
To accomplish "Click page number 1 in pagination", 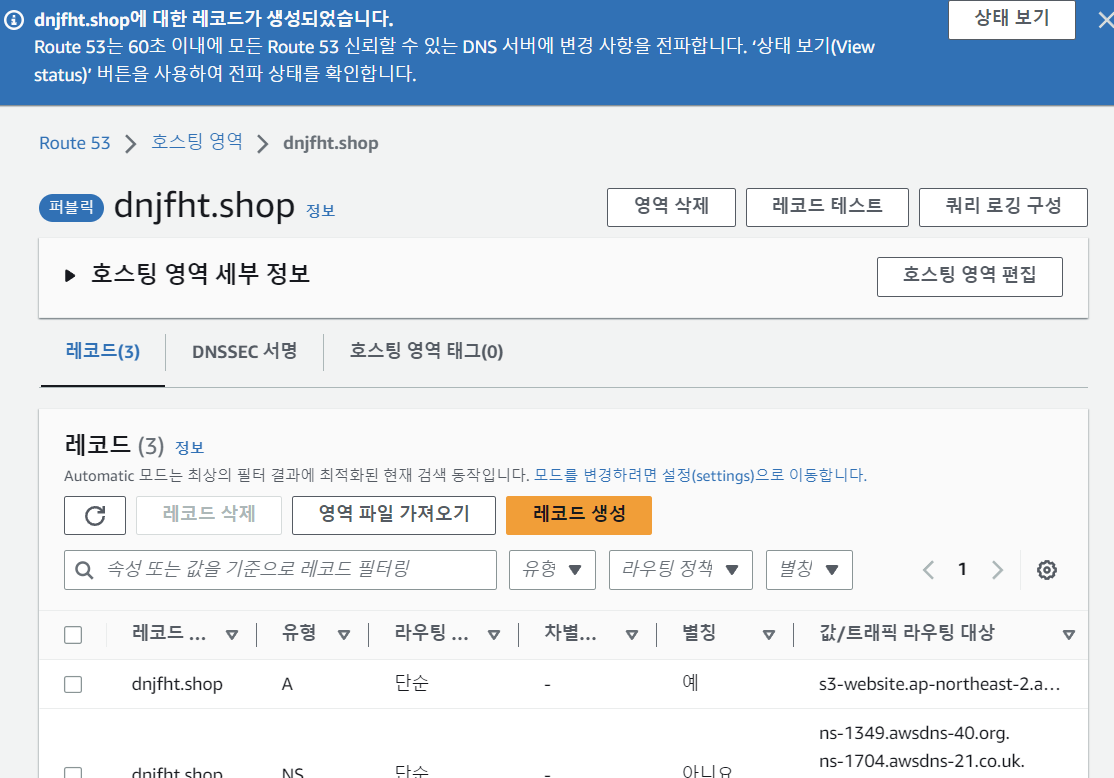I will (x=962, y=569).
